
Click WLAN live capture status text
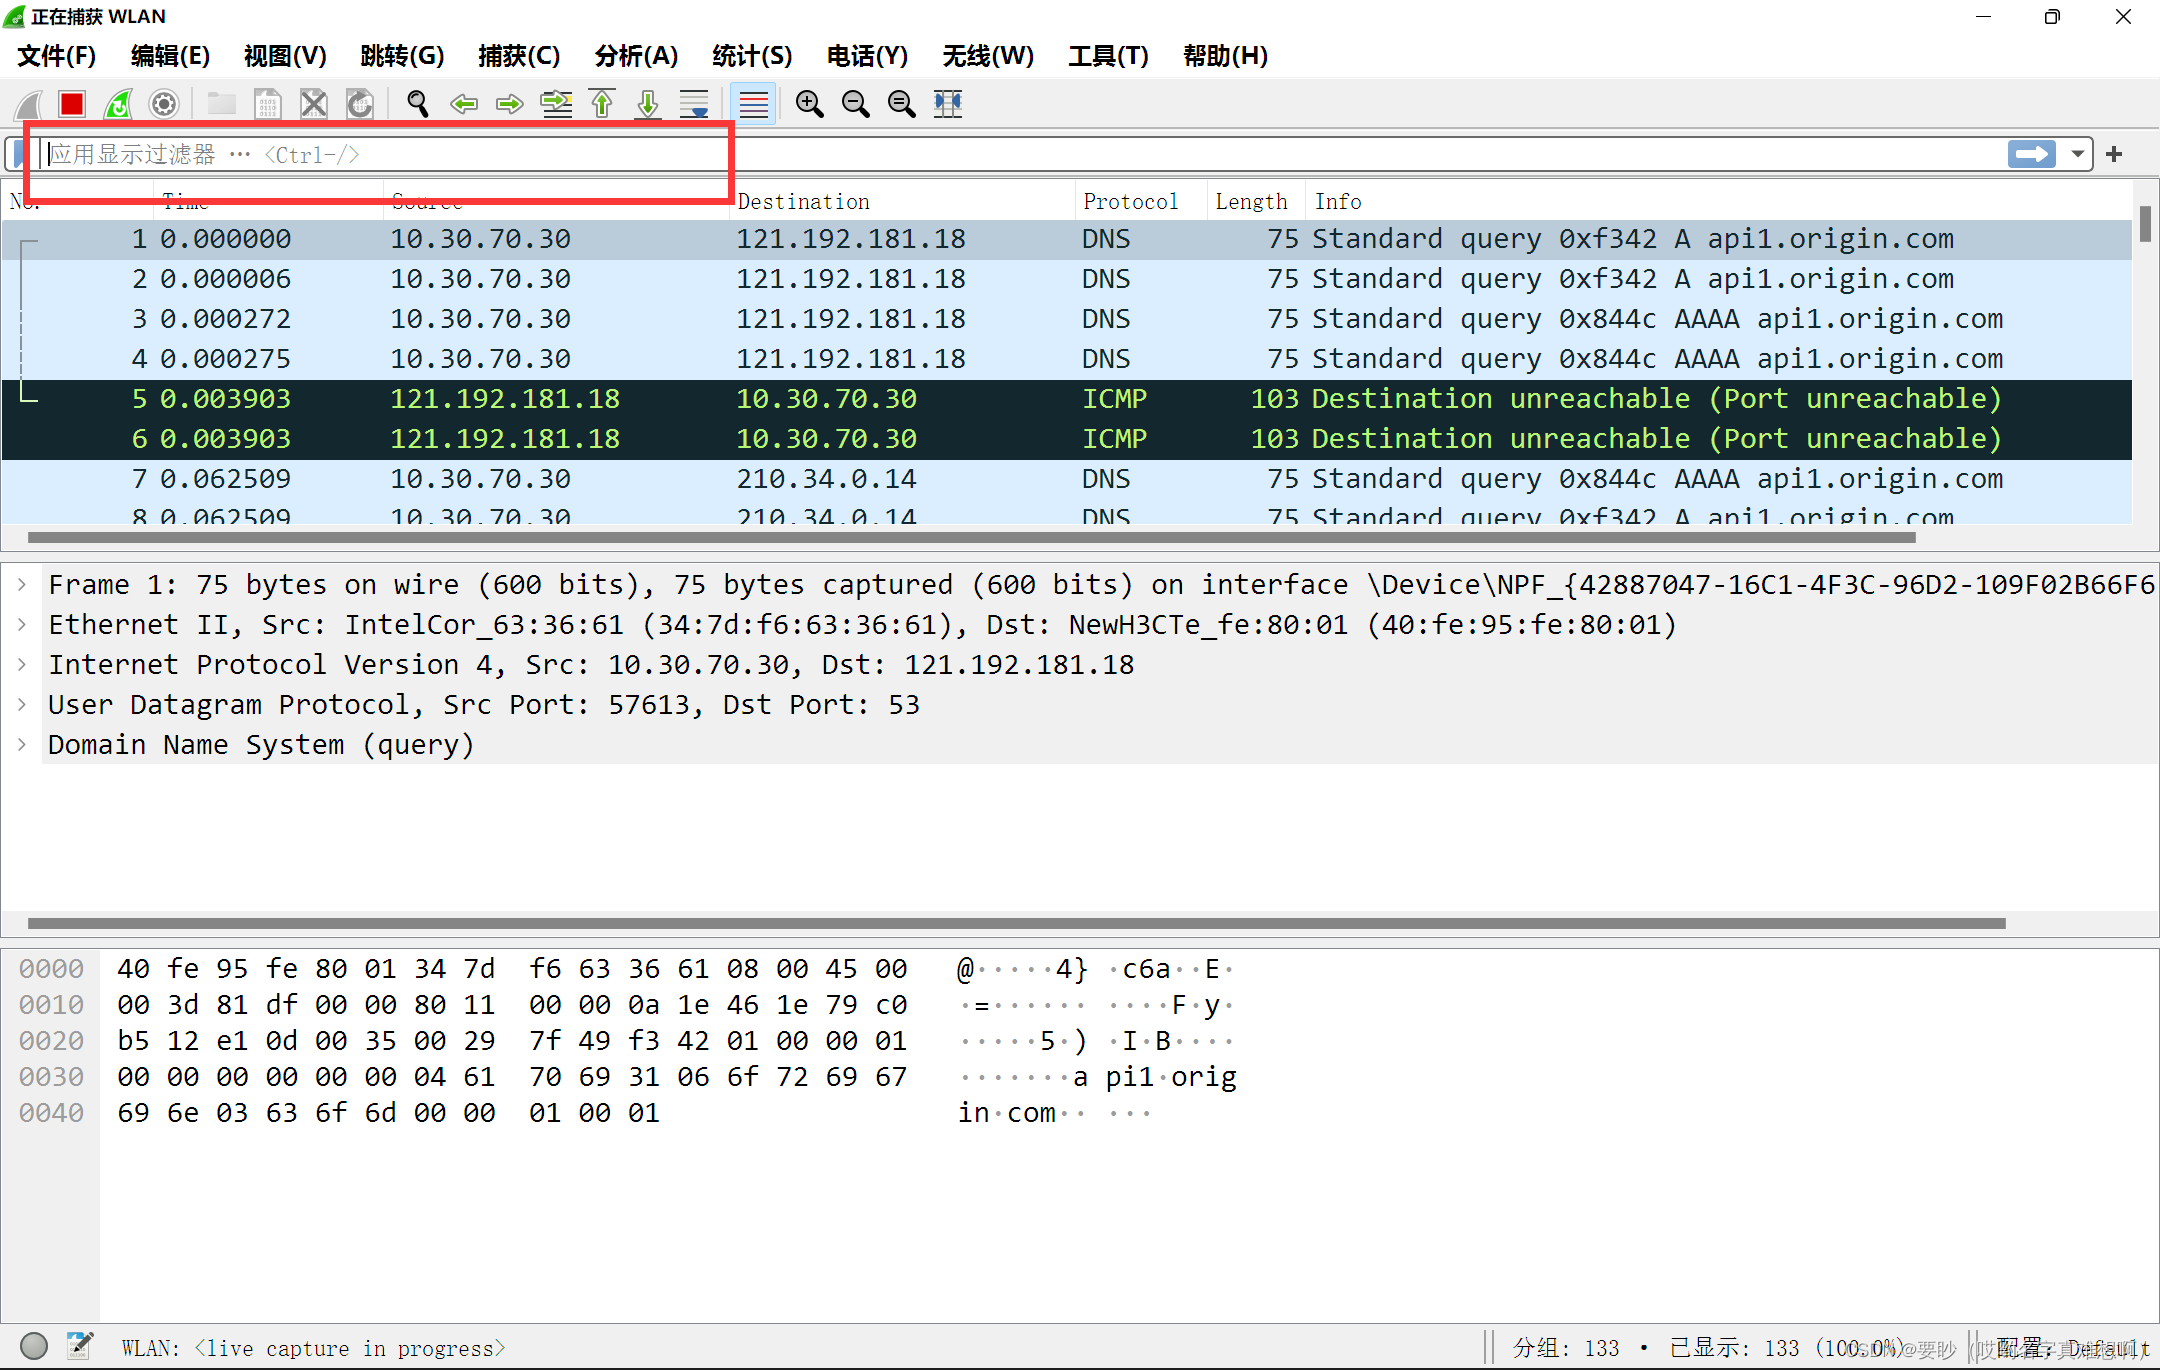point(314,1348)
